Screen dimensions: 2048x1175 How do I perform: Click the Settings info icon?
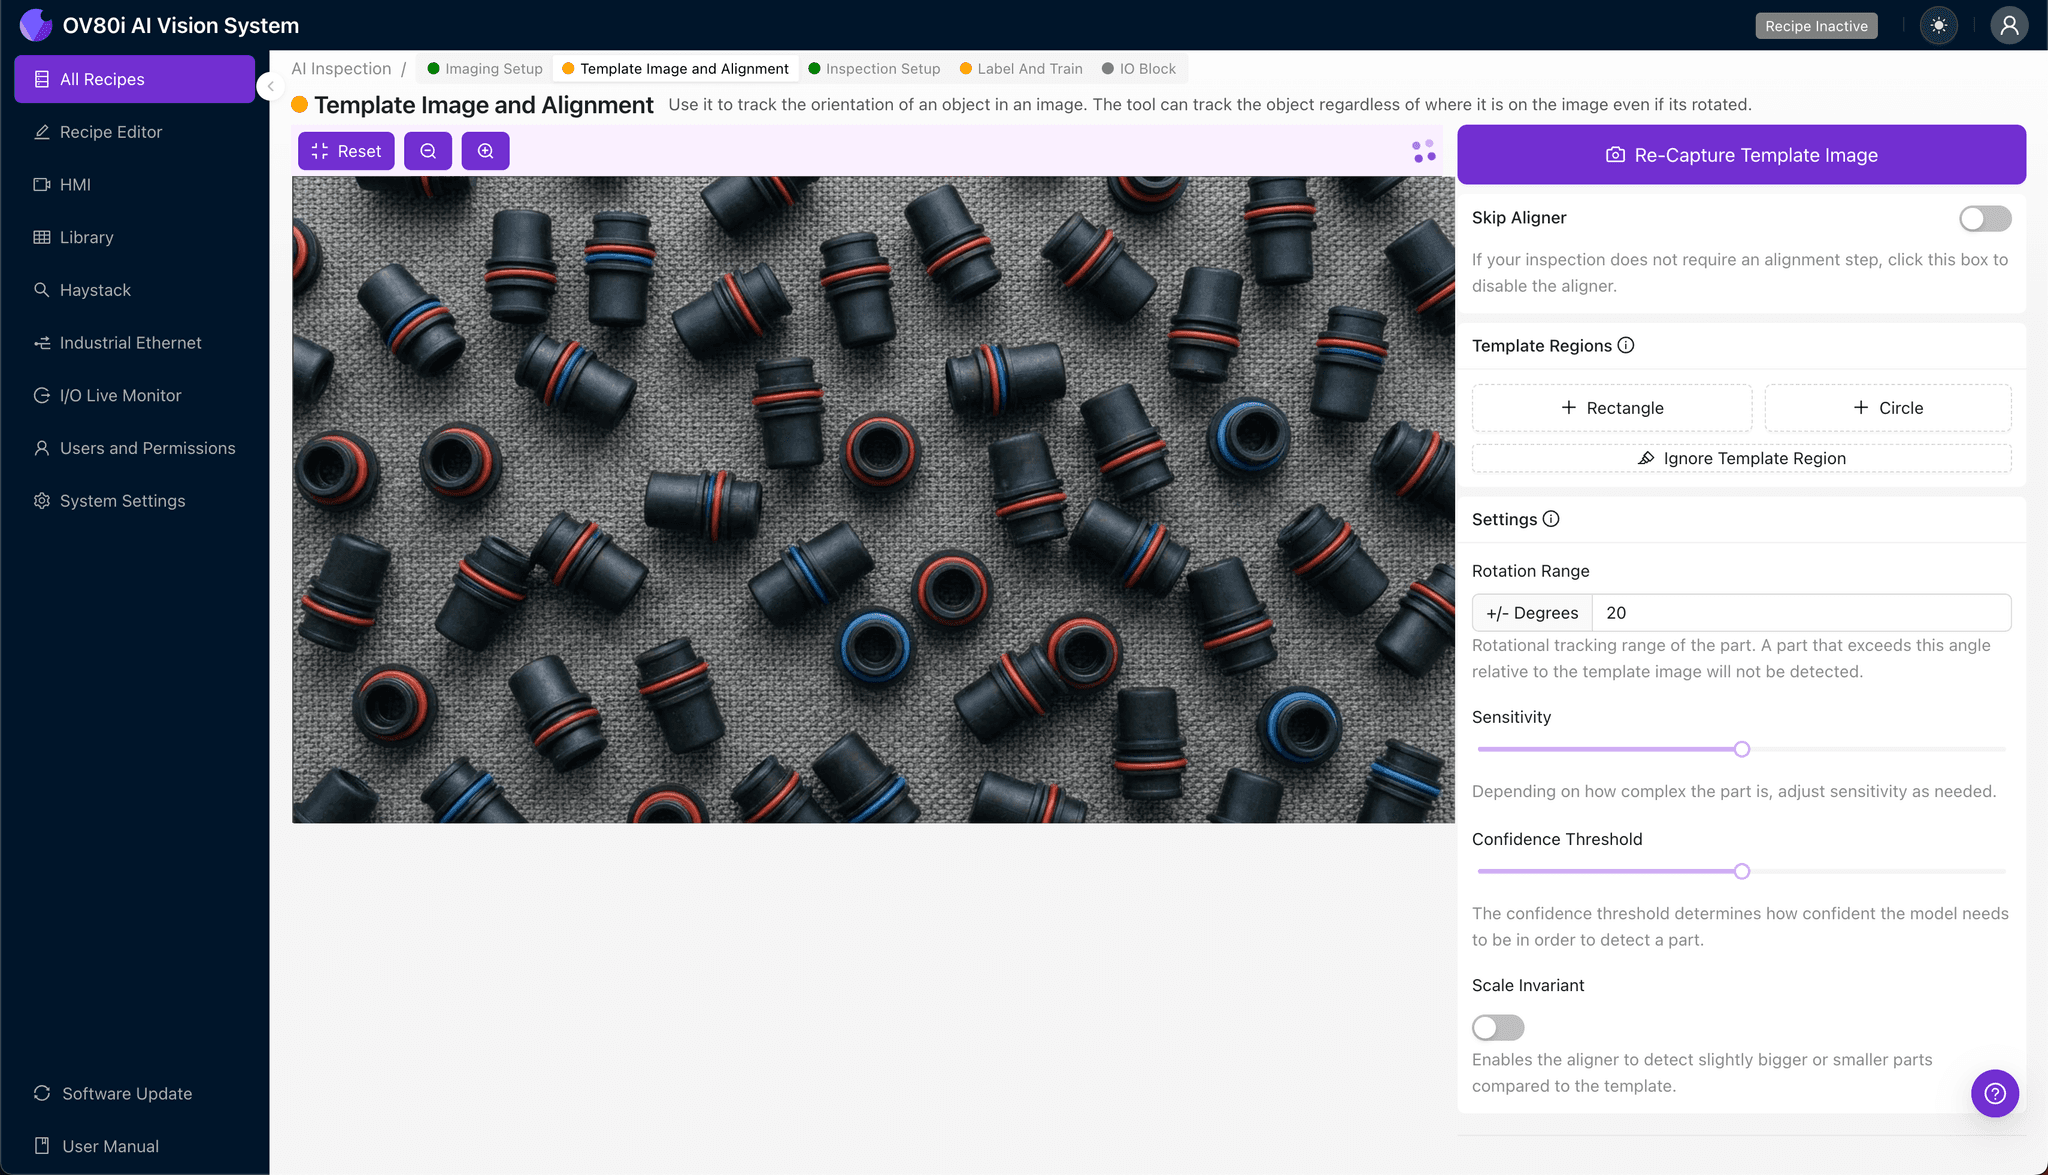pos(1551,519)
